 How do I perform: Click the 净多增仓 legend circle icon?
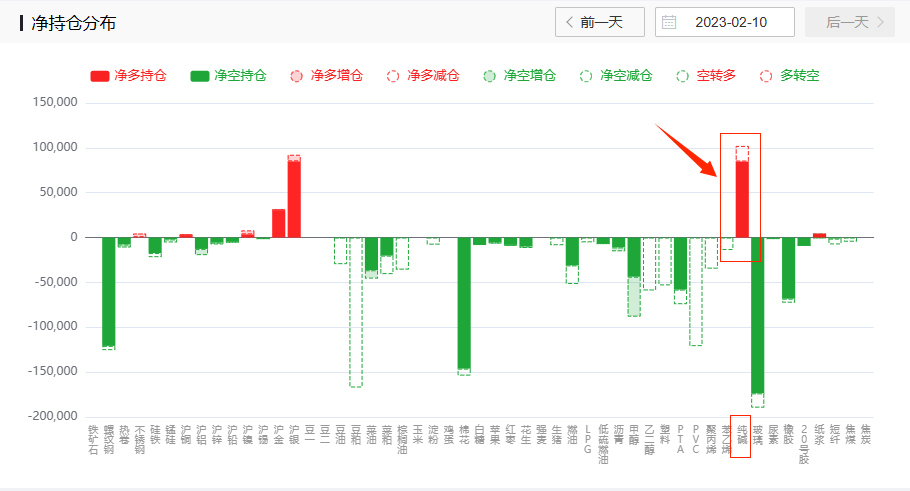click(295, 76)
